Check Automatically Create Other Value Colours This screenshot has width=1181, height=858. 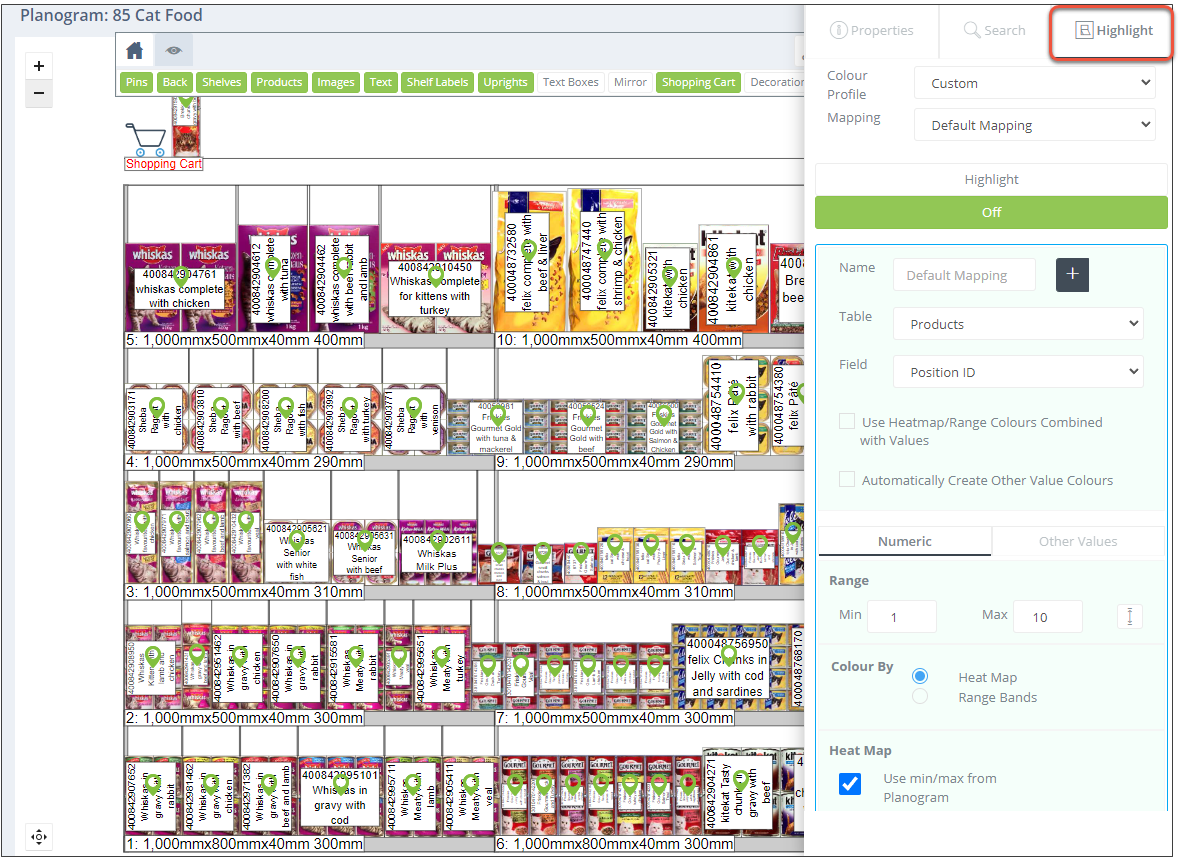pyautogui.click(x=847, y=480)
